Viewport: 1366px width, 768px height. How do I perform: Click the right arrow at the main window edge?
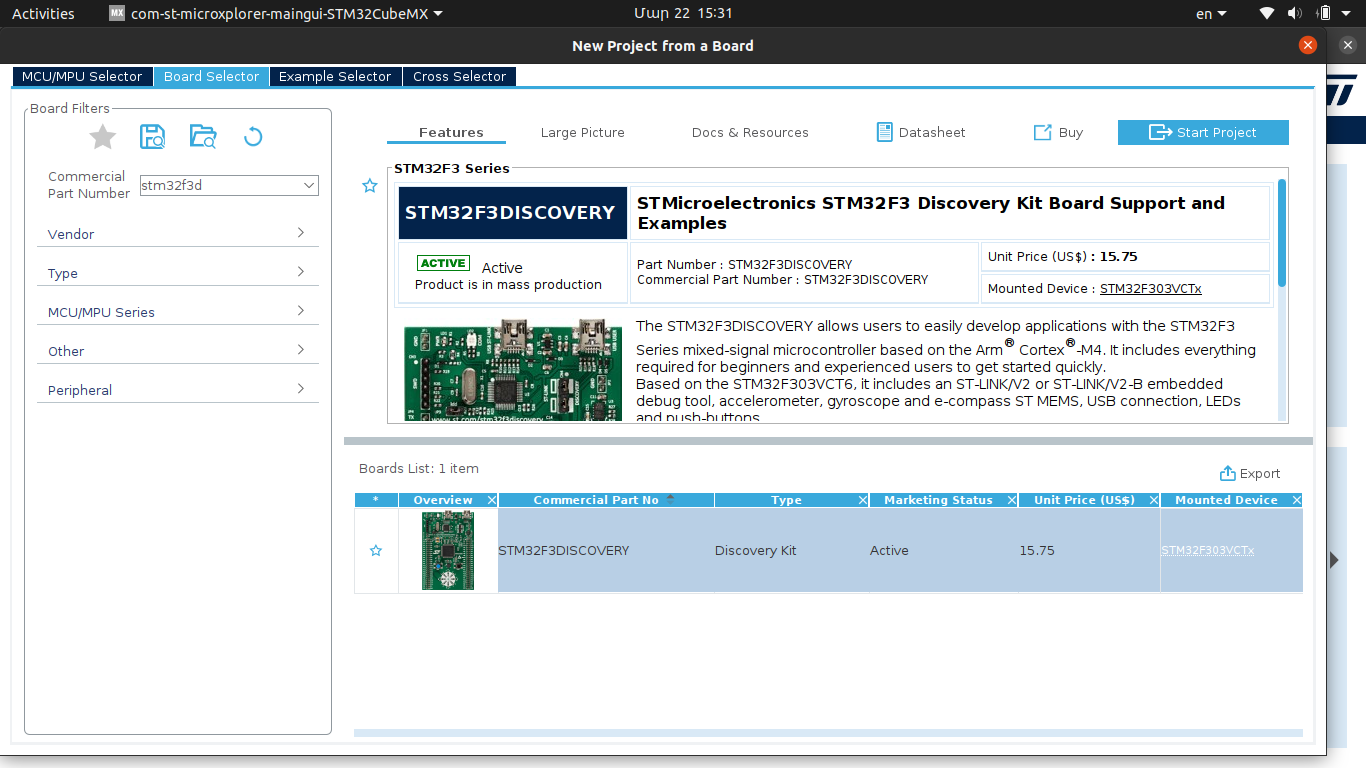[1334, 560]
